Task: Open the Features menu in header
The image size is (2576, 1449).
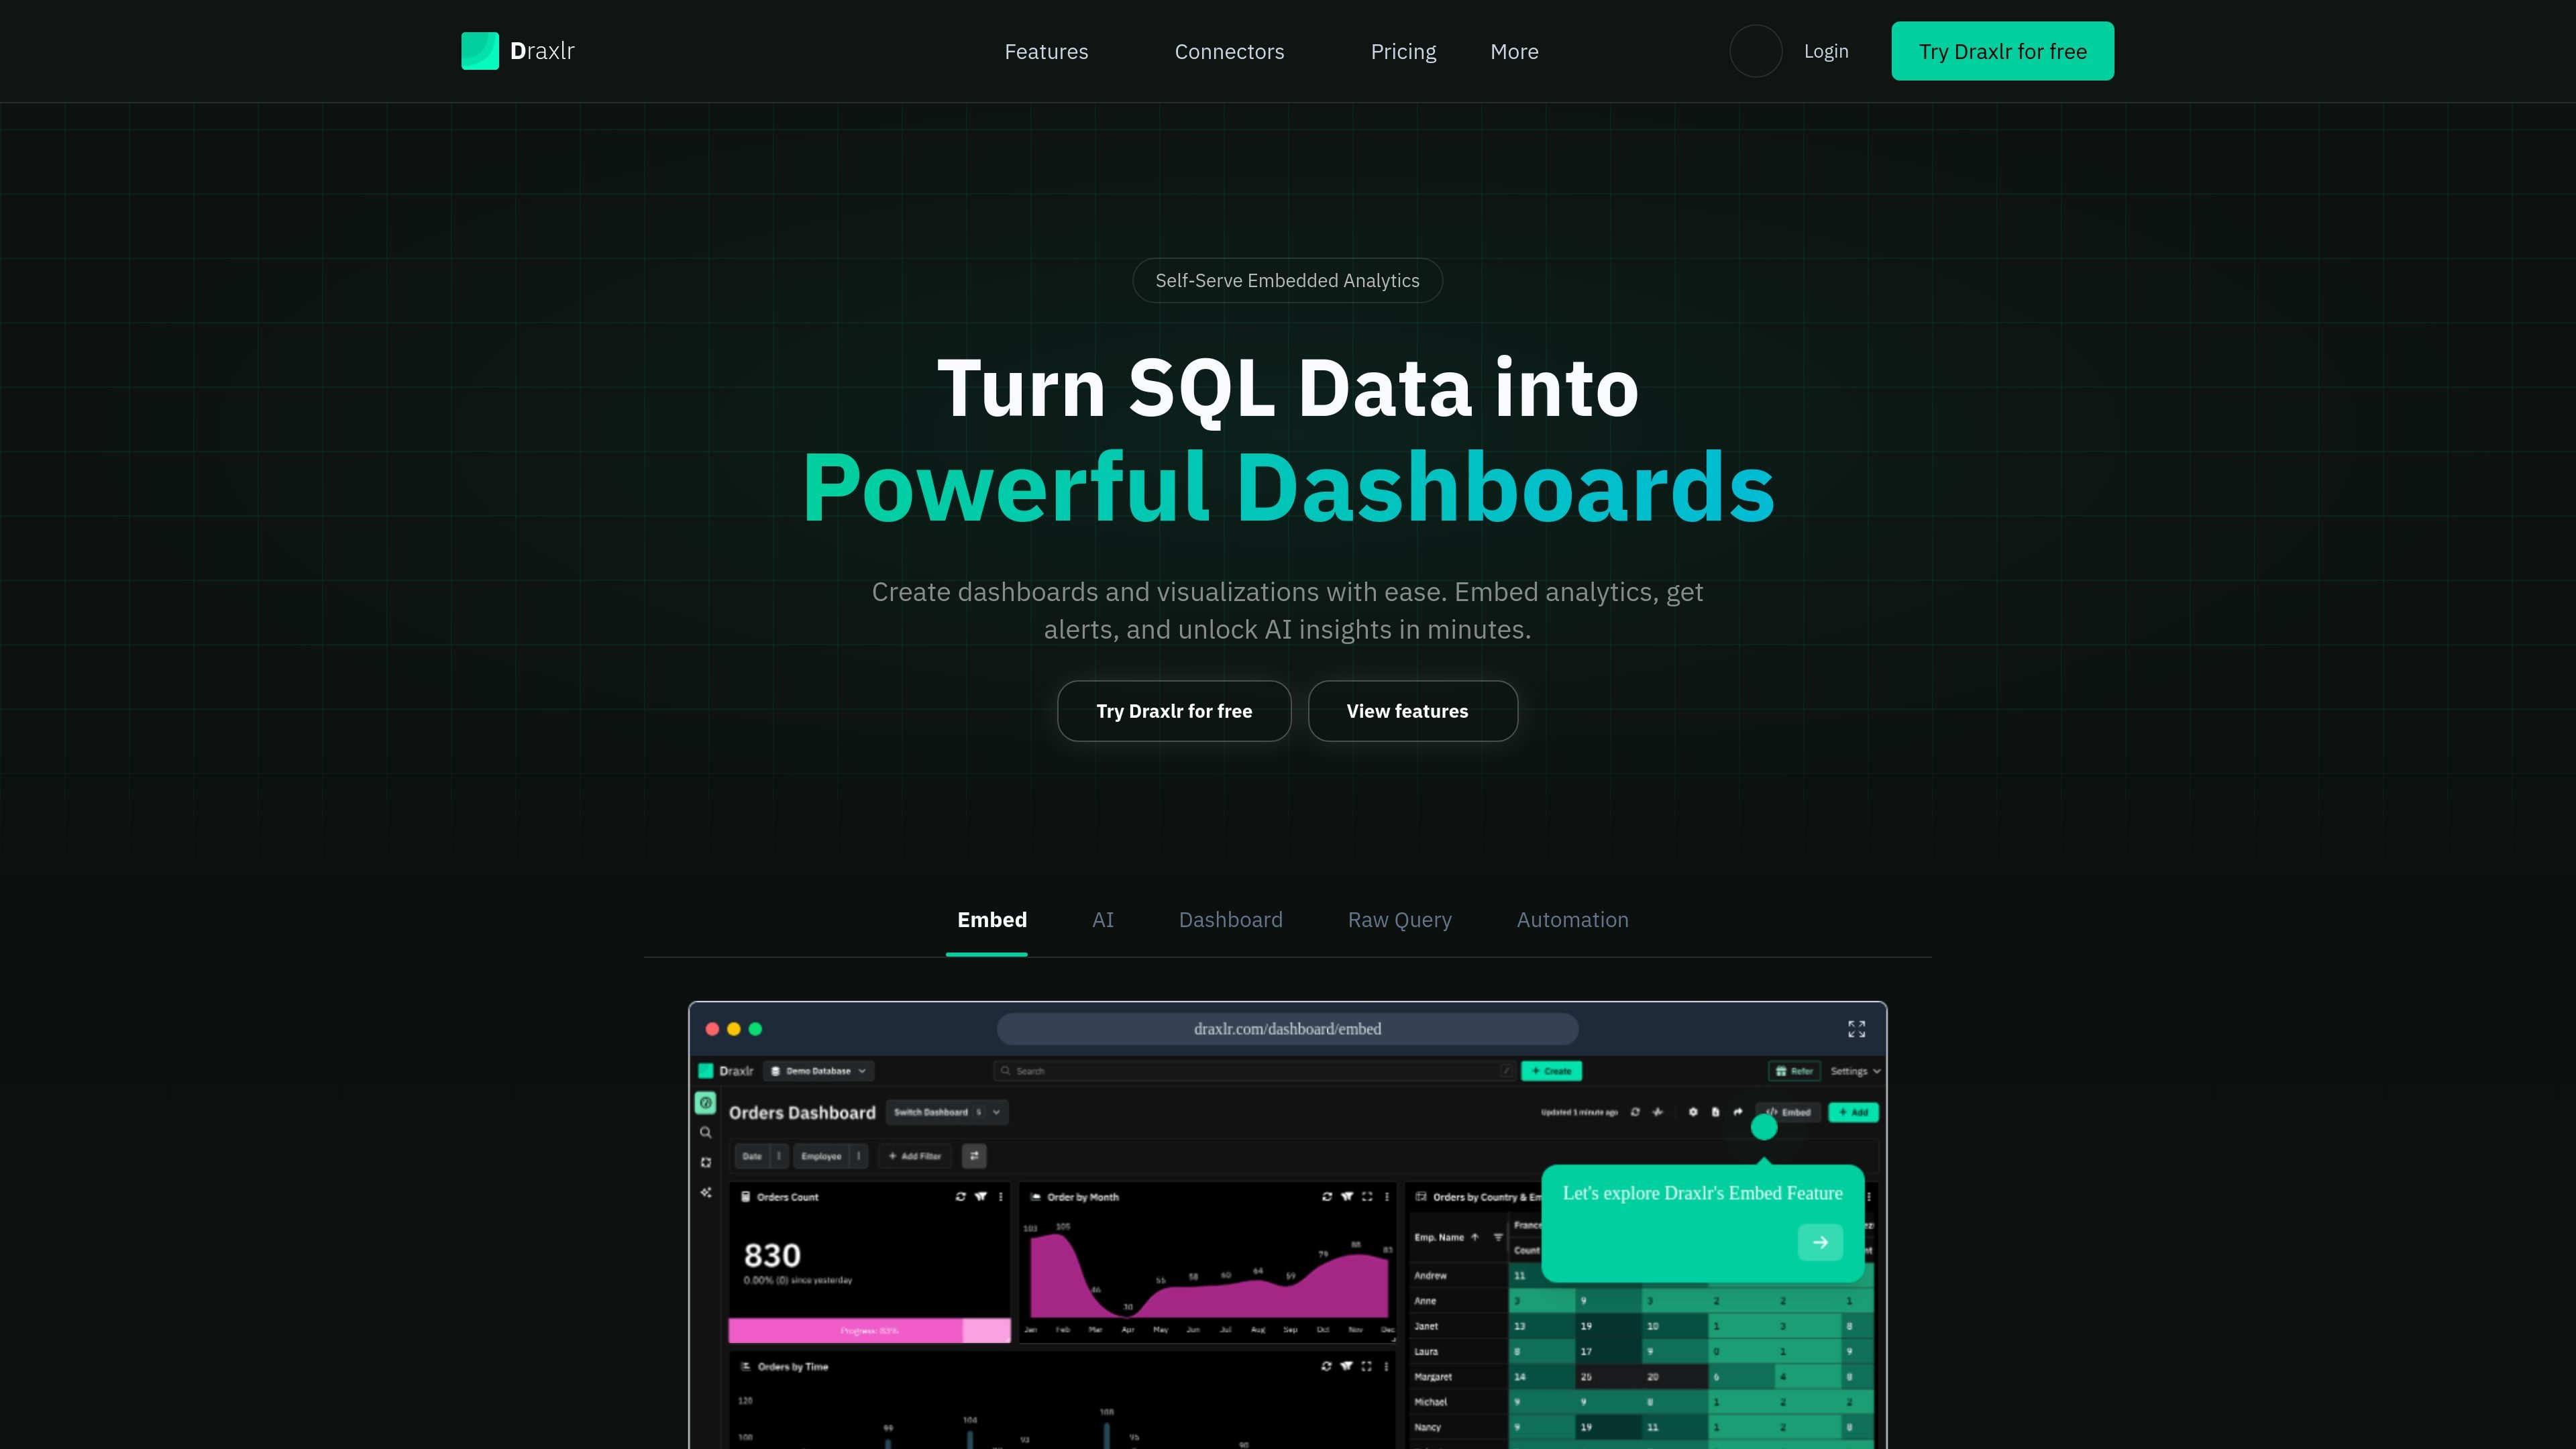Action: pyautogui.click(x=1046, y=51)
